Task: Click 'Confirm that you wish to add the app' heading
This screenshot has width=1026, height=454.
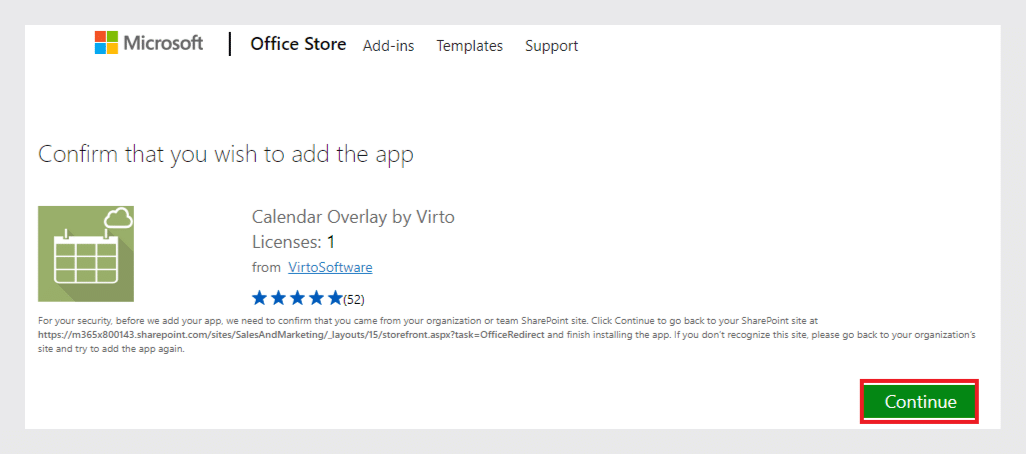Action: click(226, 154)
